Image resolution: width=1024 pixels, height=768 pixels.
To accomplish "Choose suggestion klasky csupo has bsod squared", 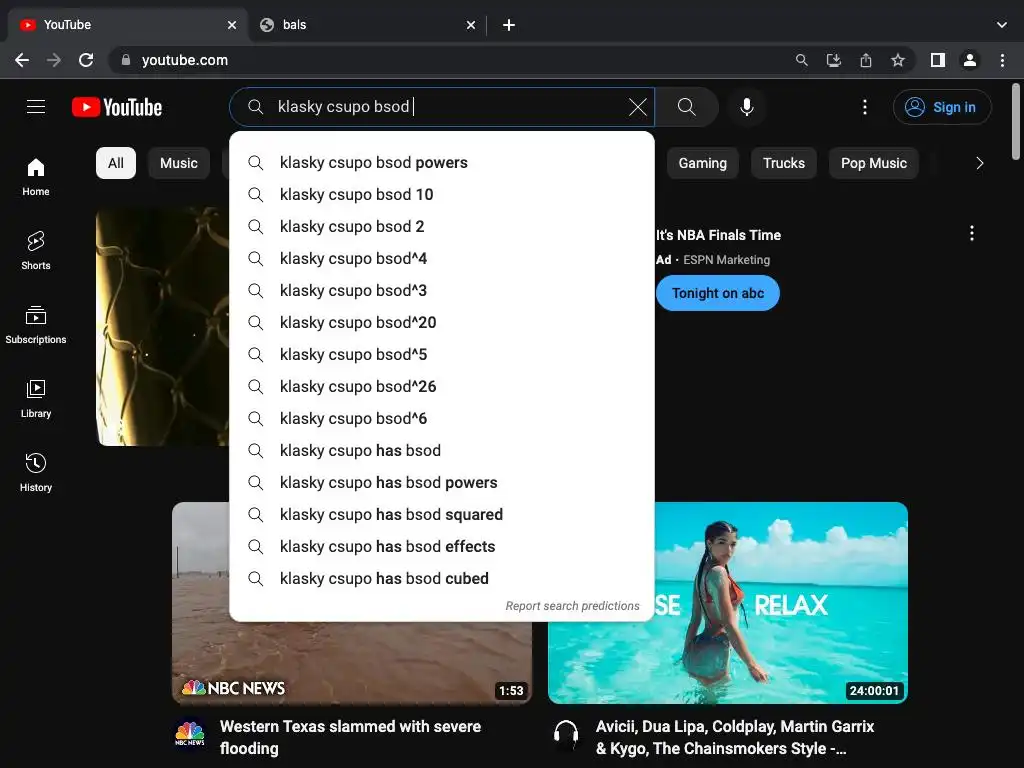I will point(441,515).
